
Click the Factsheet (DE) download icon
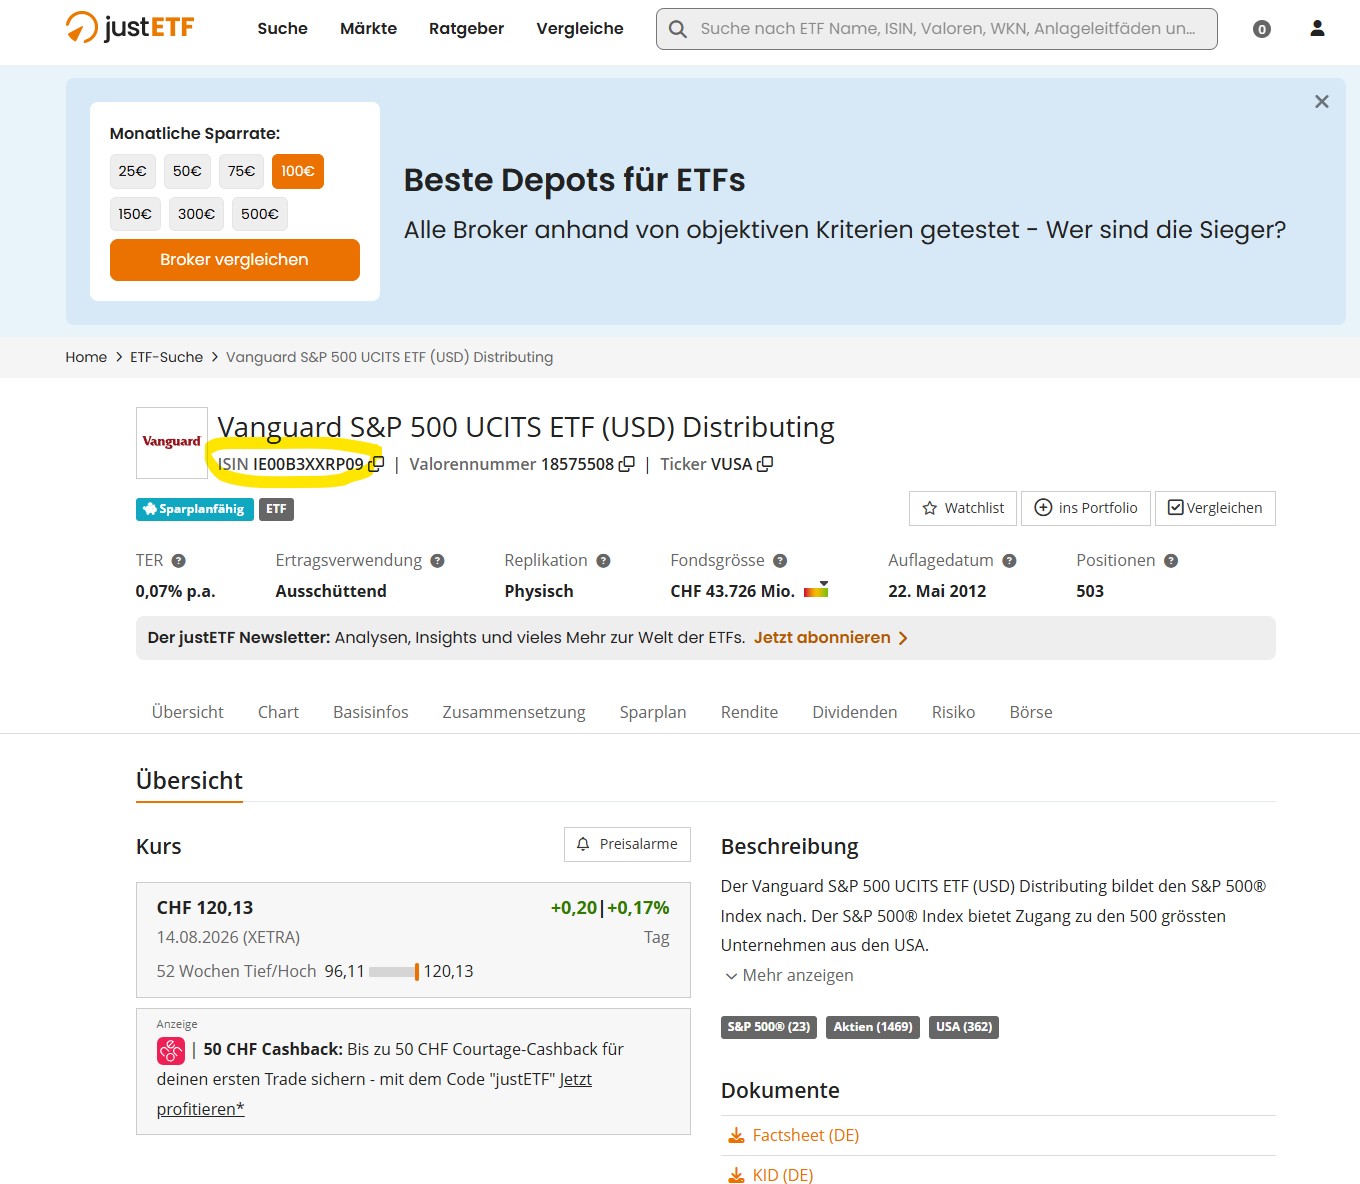736,1135
